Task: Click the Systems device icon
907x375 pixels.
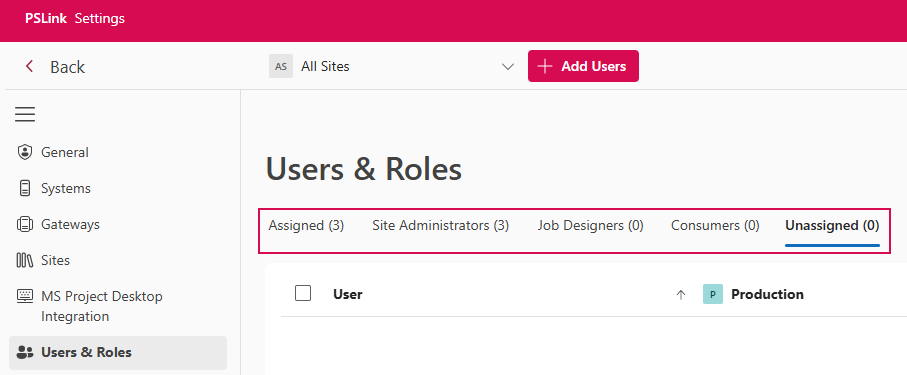Action: (x=24, y=188)
